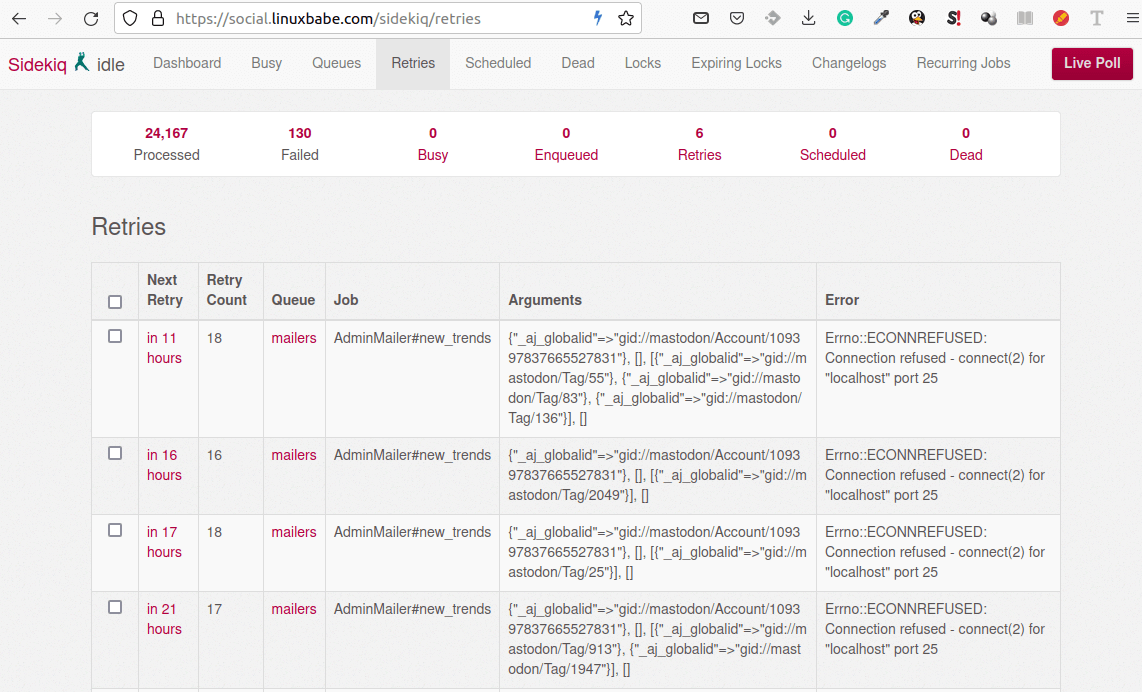Select the checkbox for the 16 hours retry
1142x692 pixels.
tap(115, 454)
